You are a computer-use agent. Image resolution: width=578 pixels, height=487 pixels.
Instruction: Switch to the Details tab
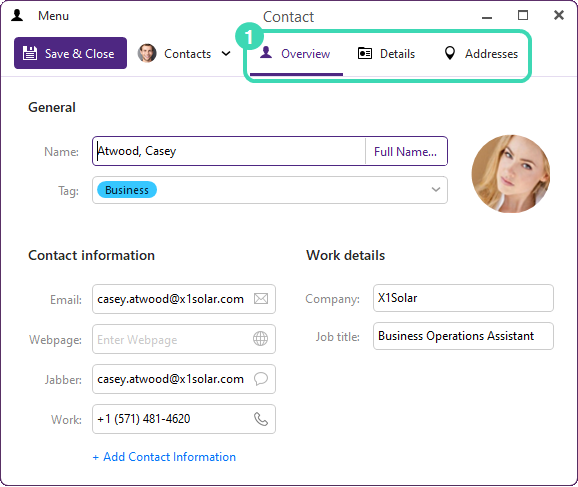(x=386, y=54)
